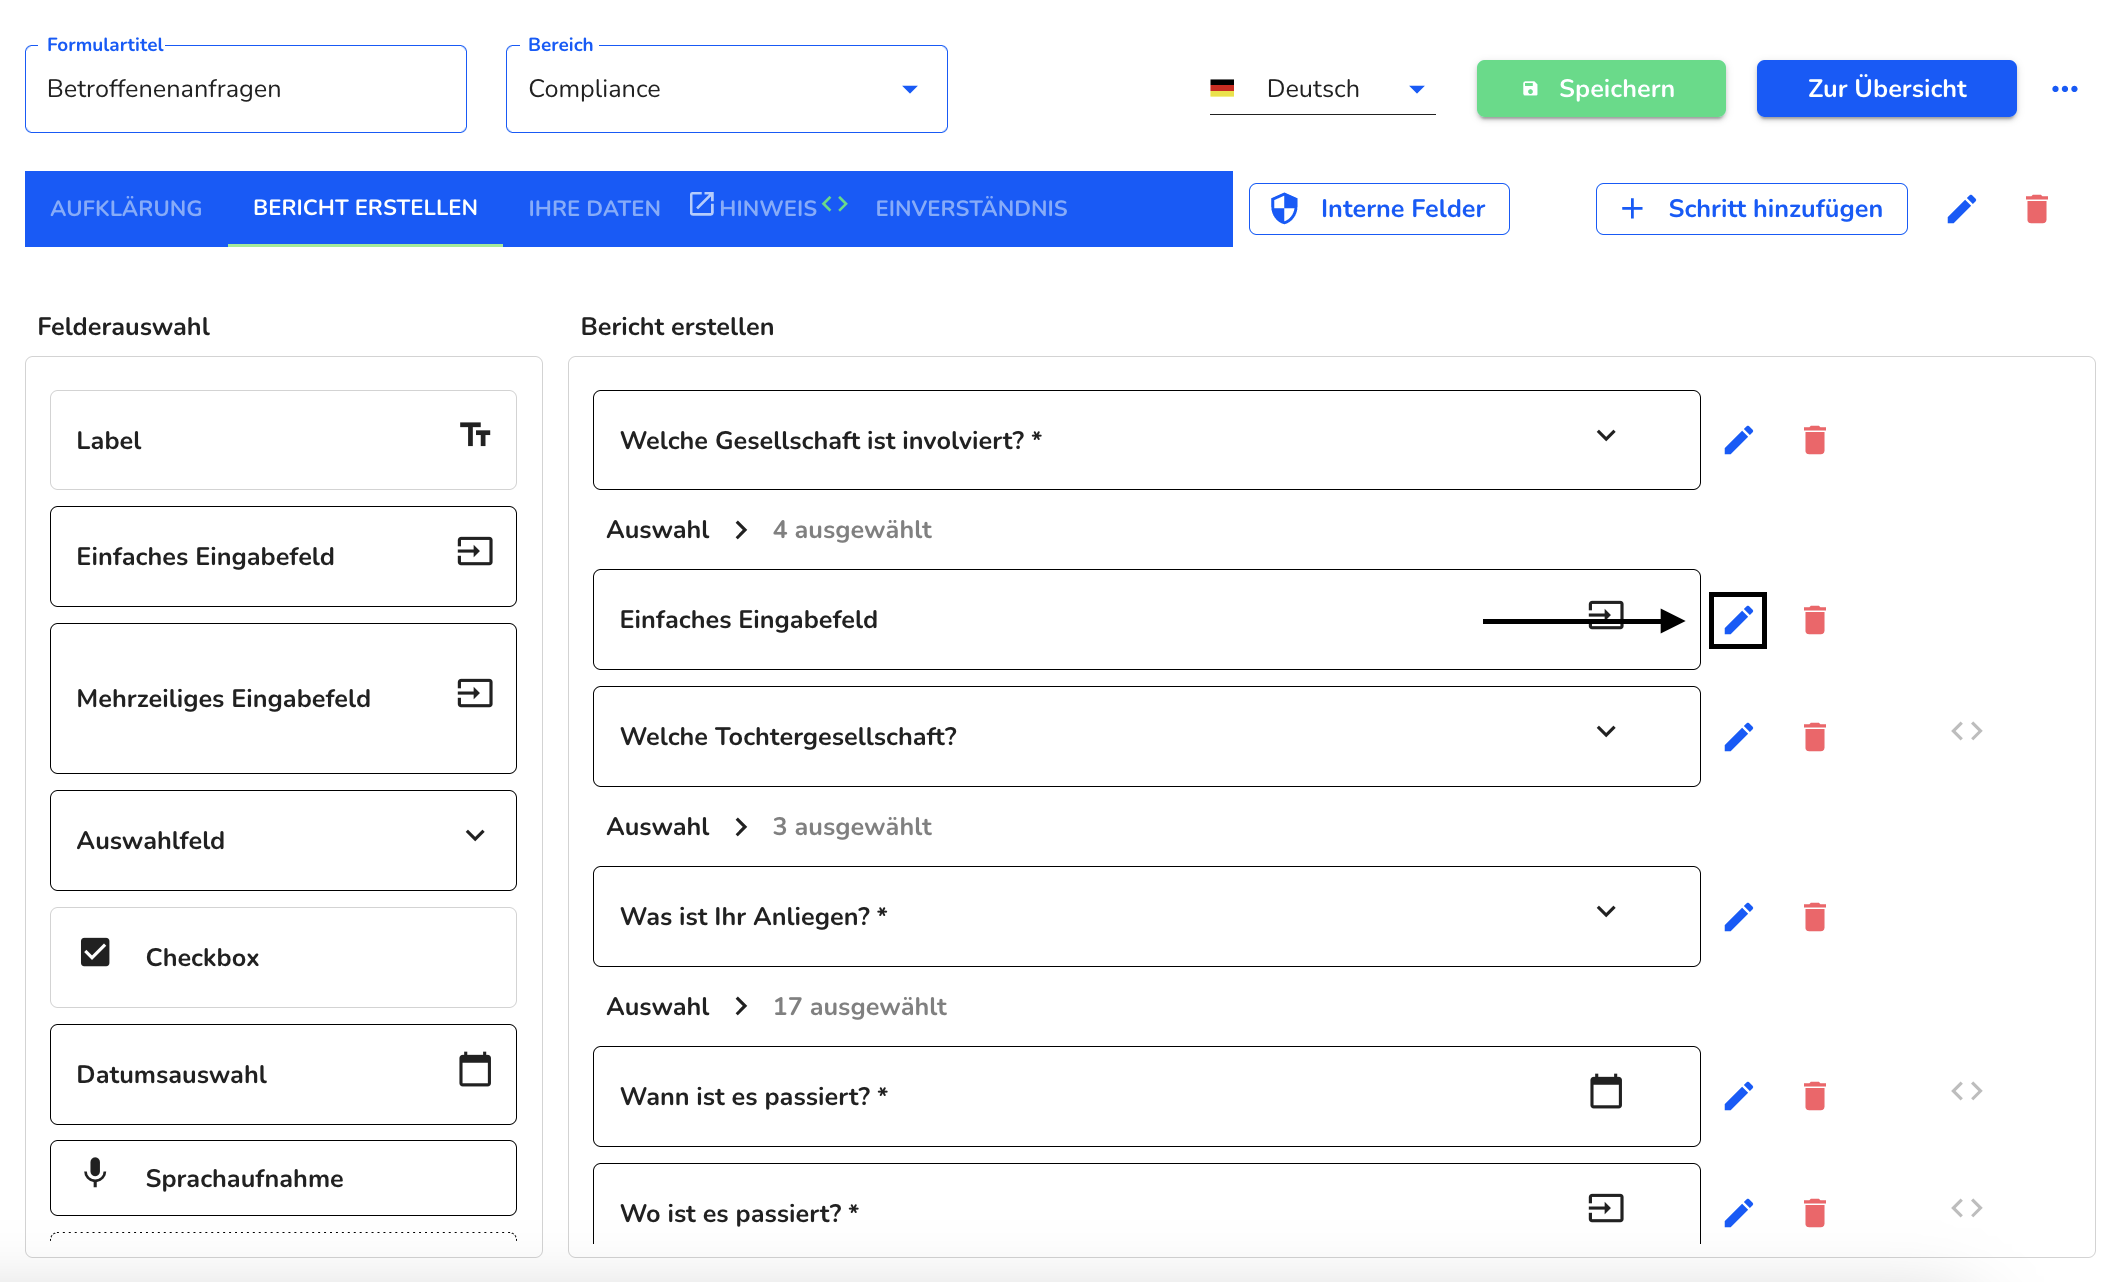Viewport: 2118px width, 1282px height.
Task: Click pencil icon for Einfaches Eingabefeld row
Action: coord(1738,620)
